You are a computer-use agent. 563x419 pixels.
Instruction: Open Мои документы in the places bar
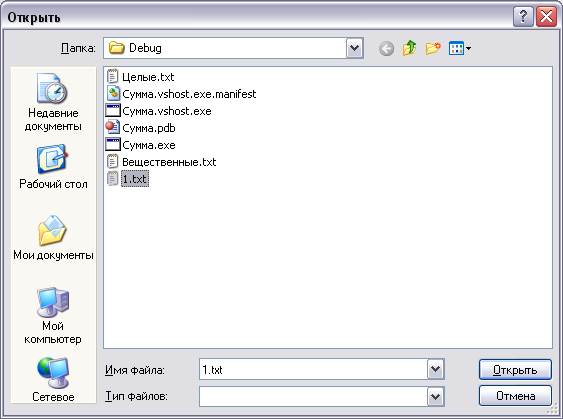[53, 238]
